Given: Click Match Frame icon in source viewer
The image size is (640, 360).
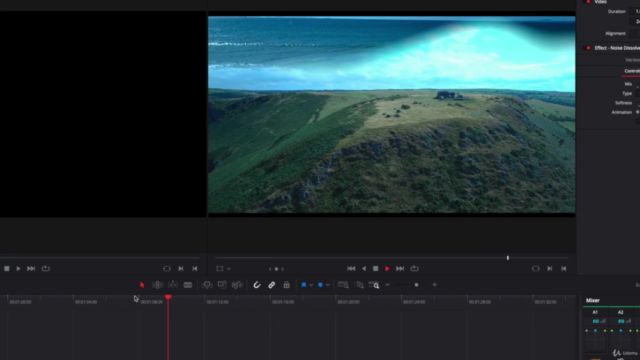Looking at the screenshot, I should (x=167, y=269).
